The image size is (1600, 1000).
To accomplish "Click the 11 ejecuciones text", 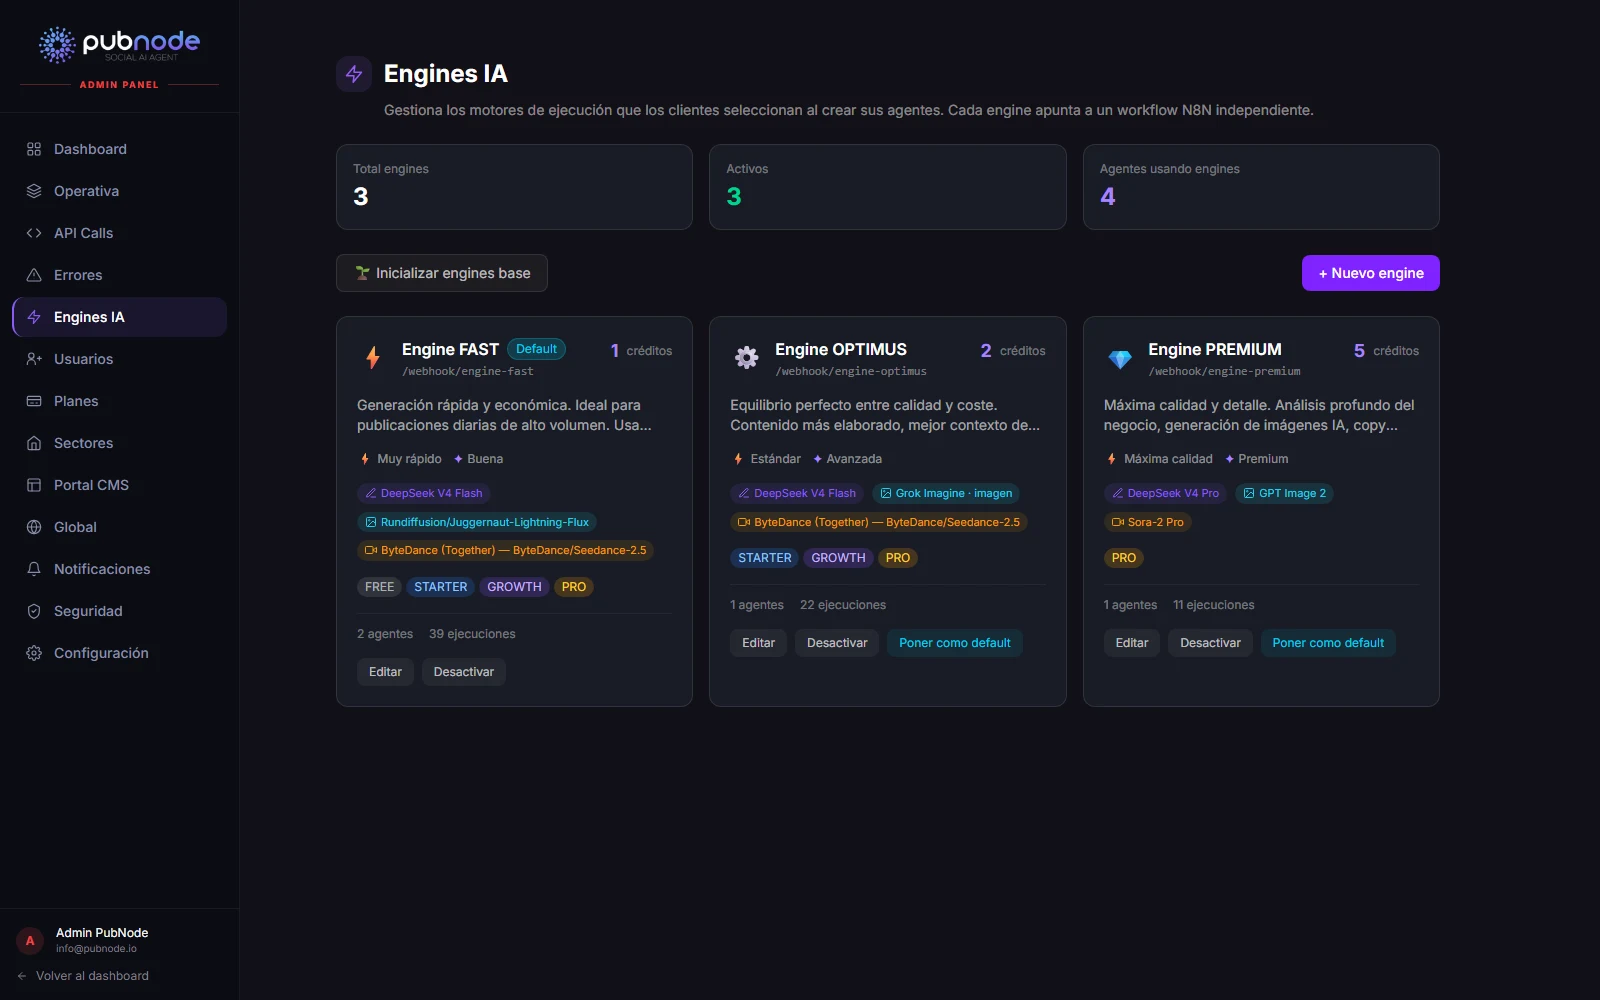I will [1214, 605].
